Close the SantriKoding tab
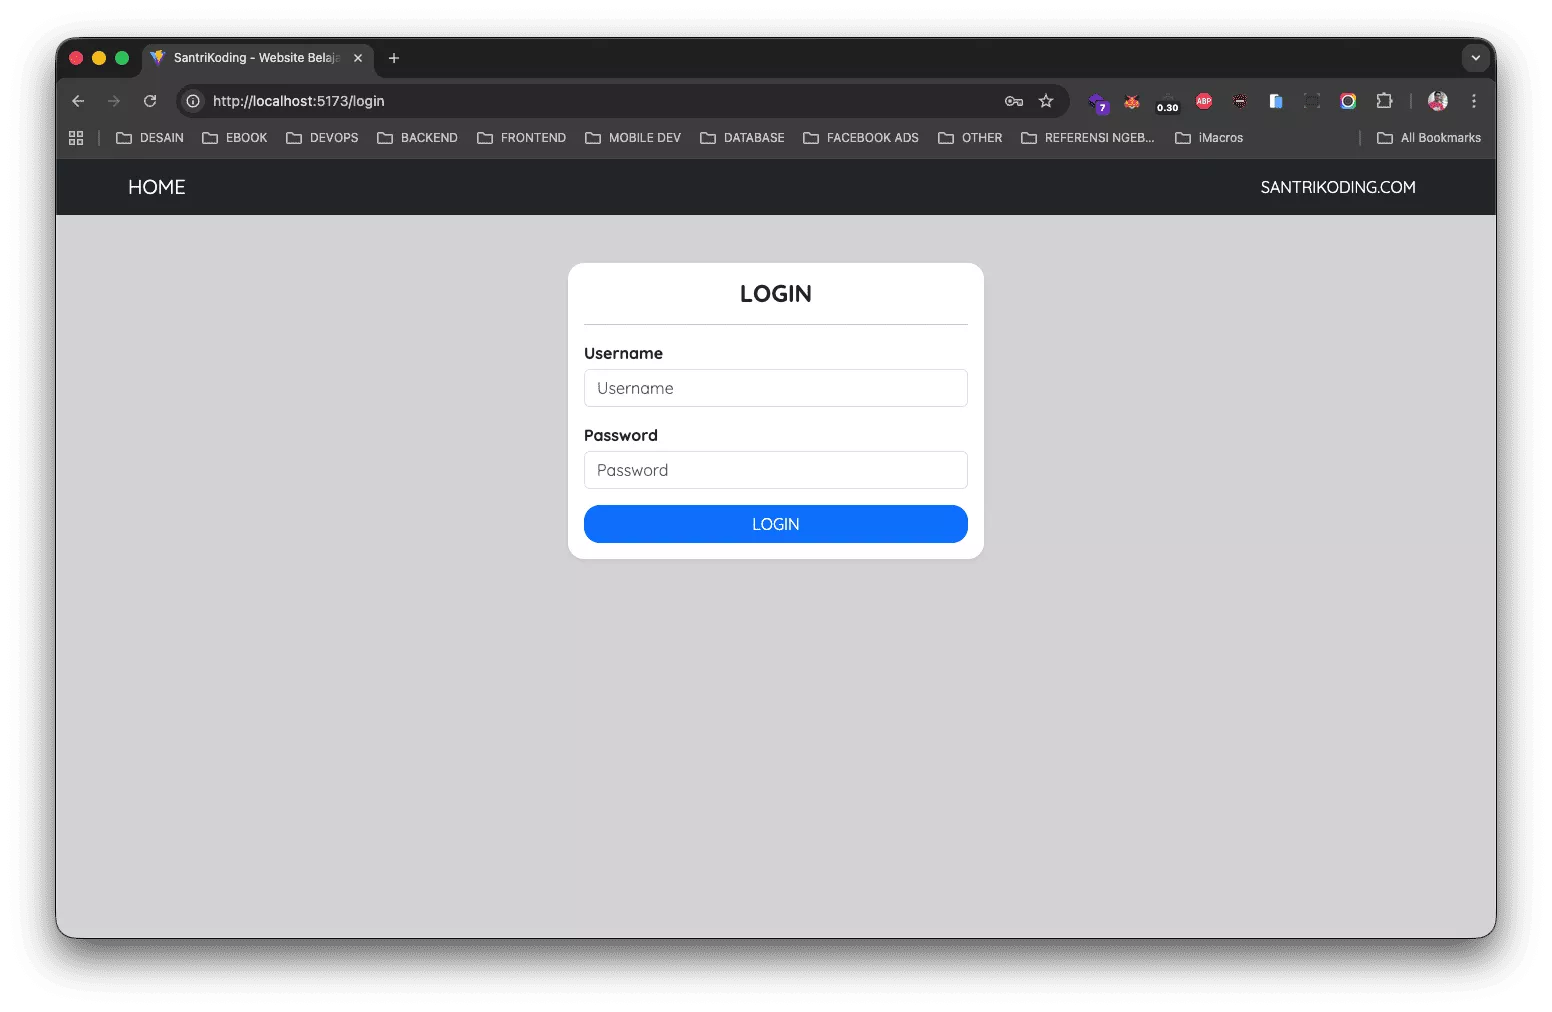The image size is (1552, 1012). coord(358,58)
